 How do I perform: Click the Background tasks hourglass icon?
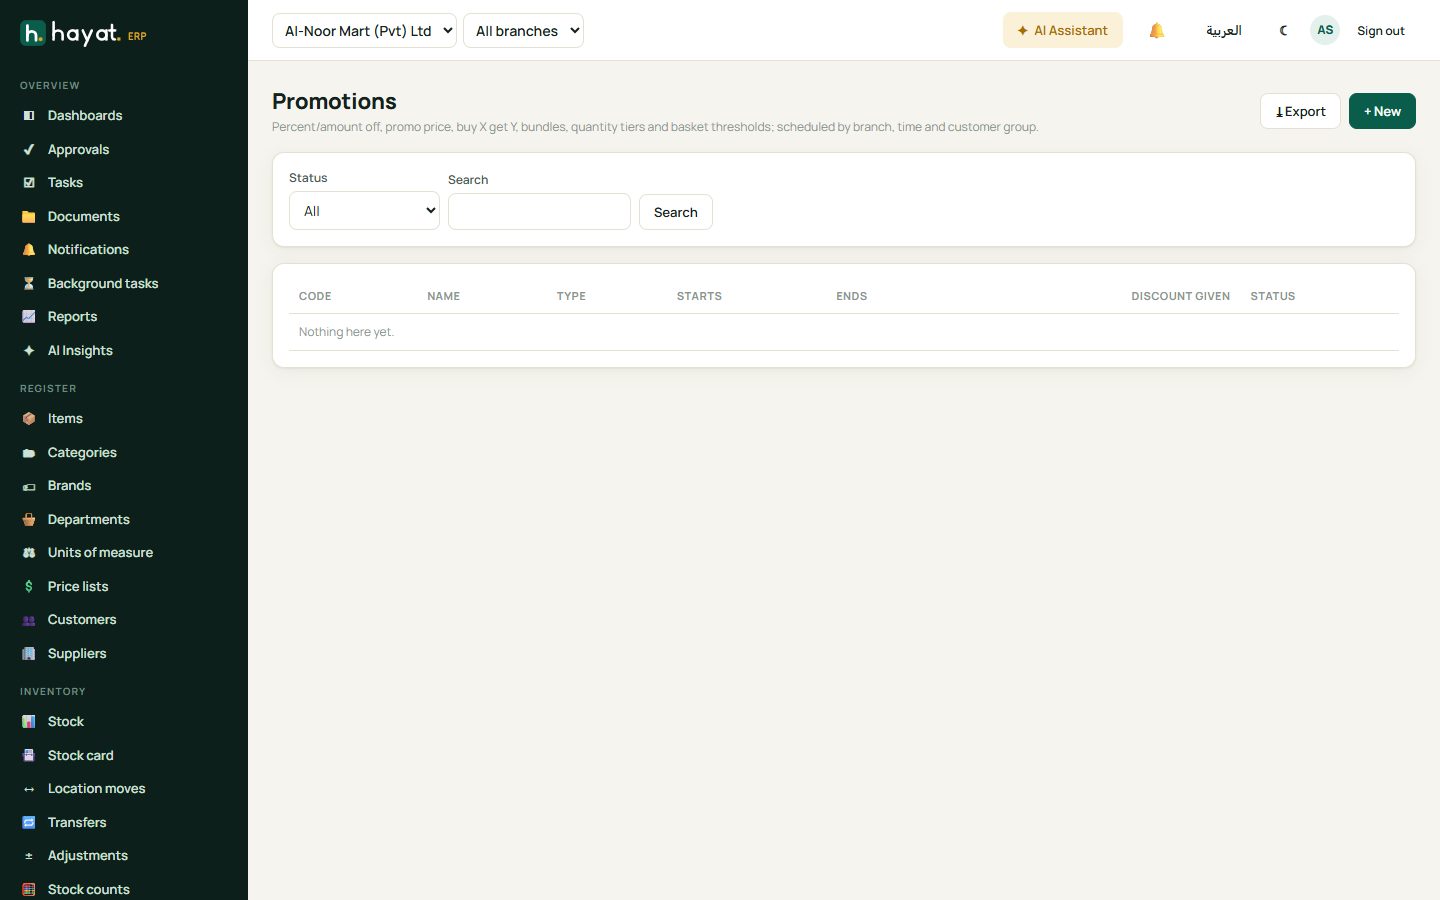click(x=29, y=284)
